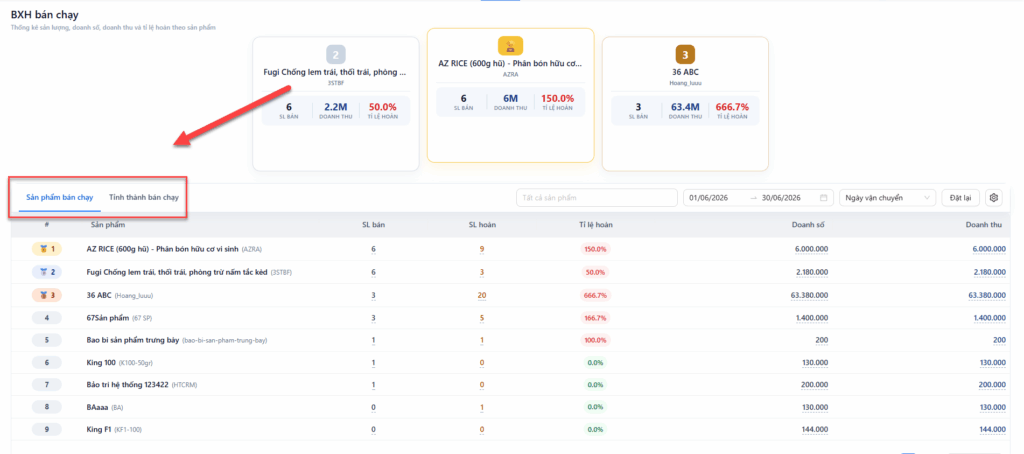Switch to the Tỉnh thành bán chạy tab

tap(144, 197)
